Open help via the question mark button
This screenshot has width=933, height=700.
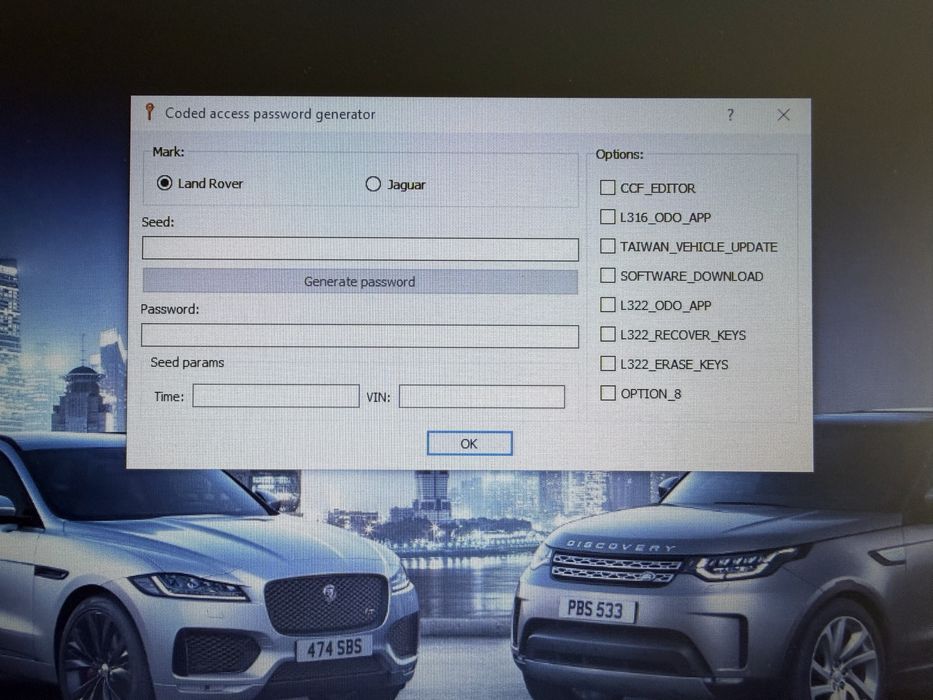tap(731, 115)
